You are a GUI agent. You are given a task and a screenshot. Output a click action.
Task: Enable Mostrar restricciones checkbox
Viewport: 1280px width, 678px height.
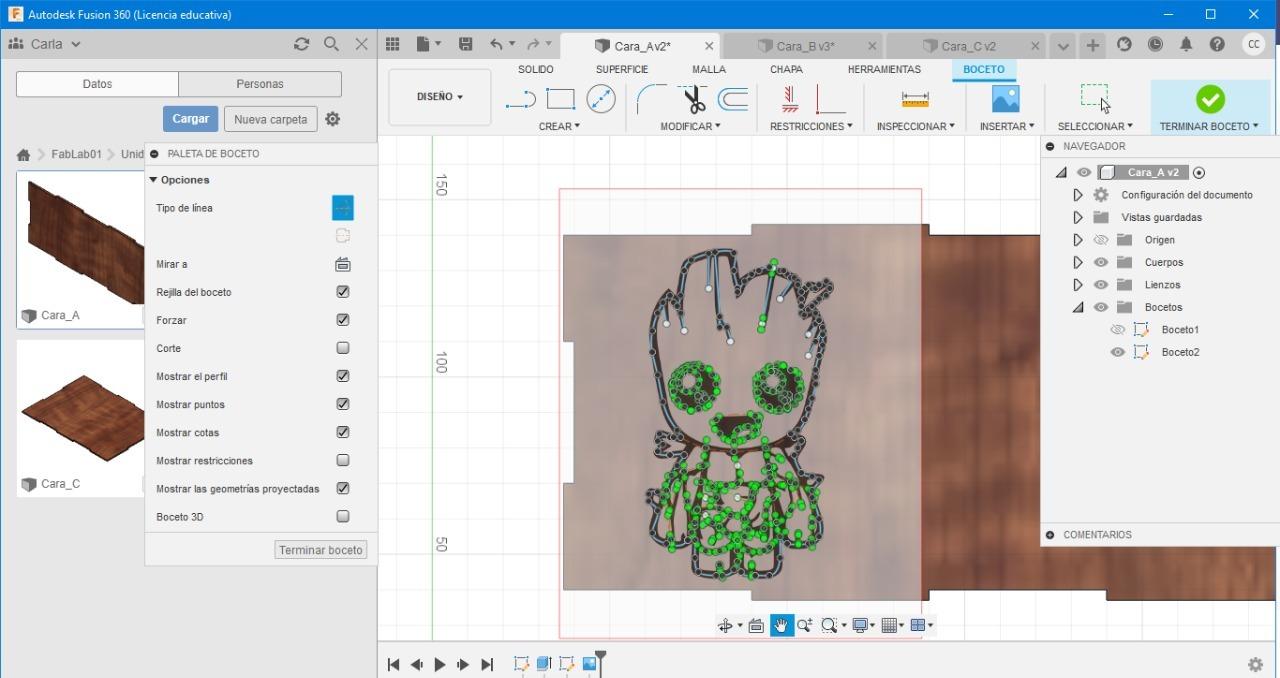pyautogui.click(x=343, y=460)
